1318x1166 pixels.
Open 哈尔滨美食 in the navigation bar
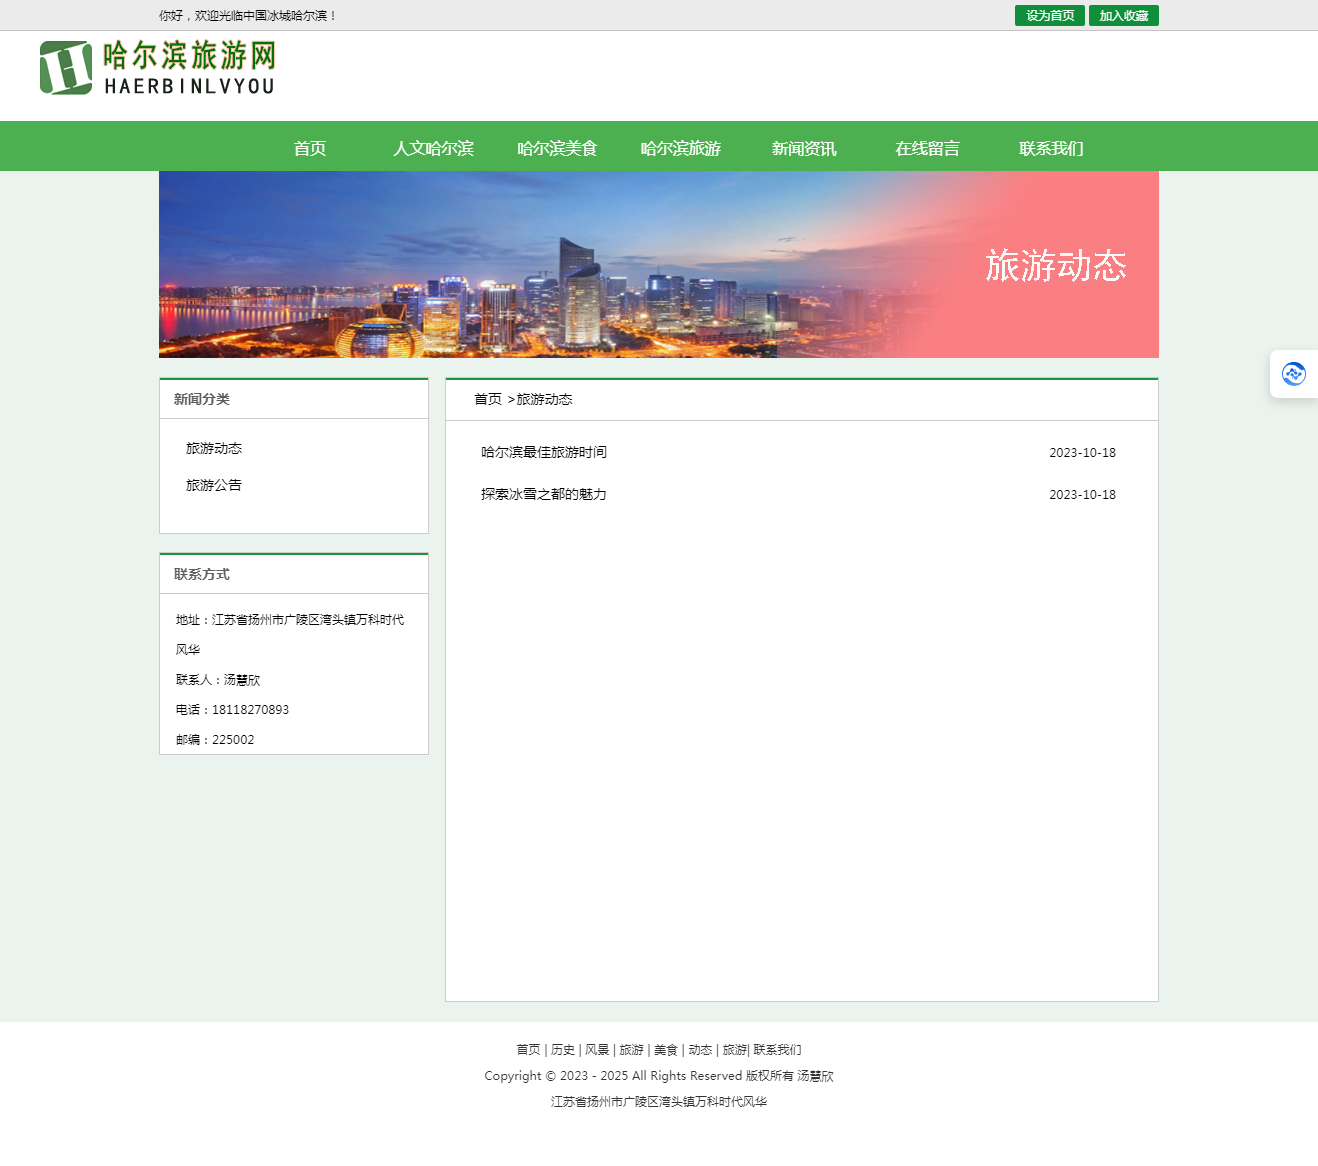(x=557, y=148)
